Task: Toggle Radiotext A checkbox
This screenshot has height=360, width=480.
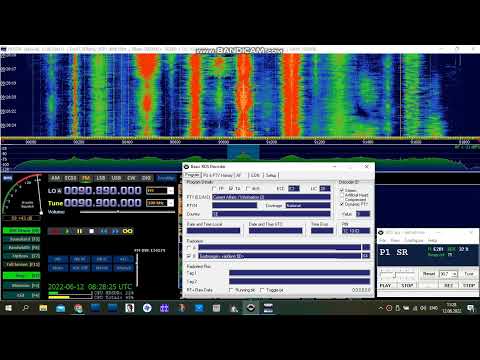Action: (189, 247)
